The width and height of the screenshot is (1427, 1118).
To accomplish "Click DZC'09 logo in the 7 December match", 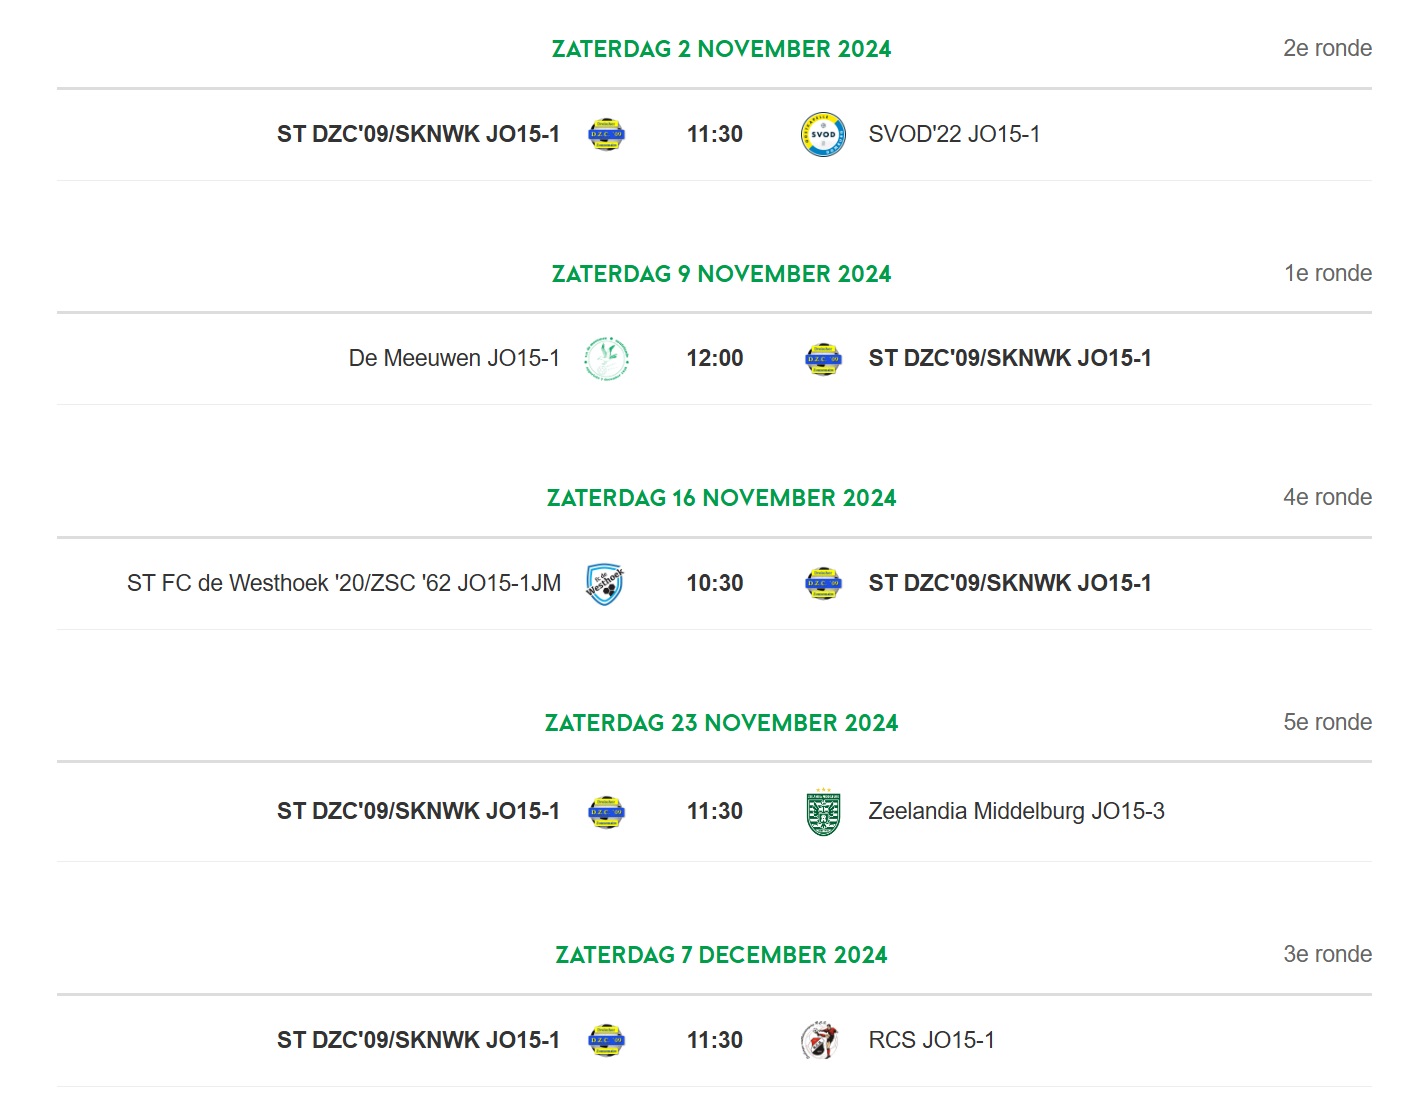I will point(606,1040).
